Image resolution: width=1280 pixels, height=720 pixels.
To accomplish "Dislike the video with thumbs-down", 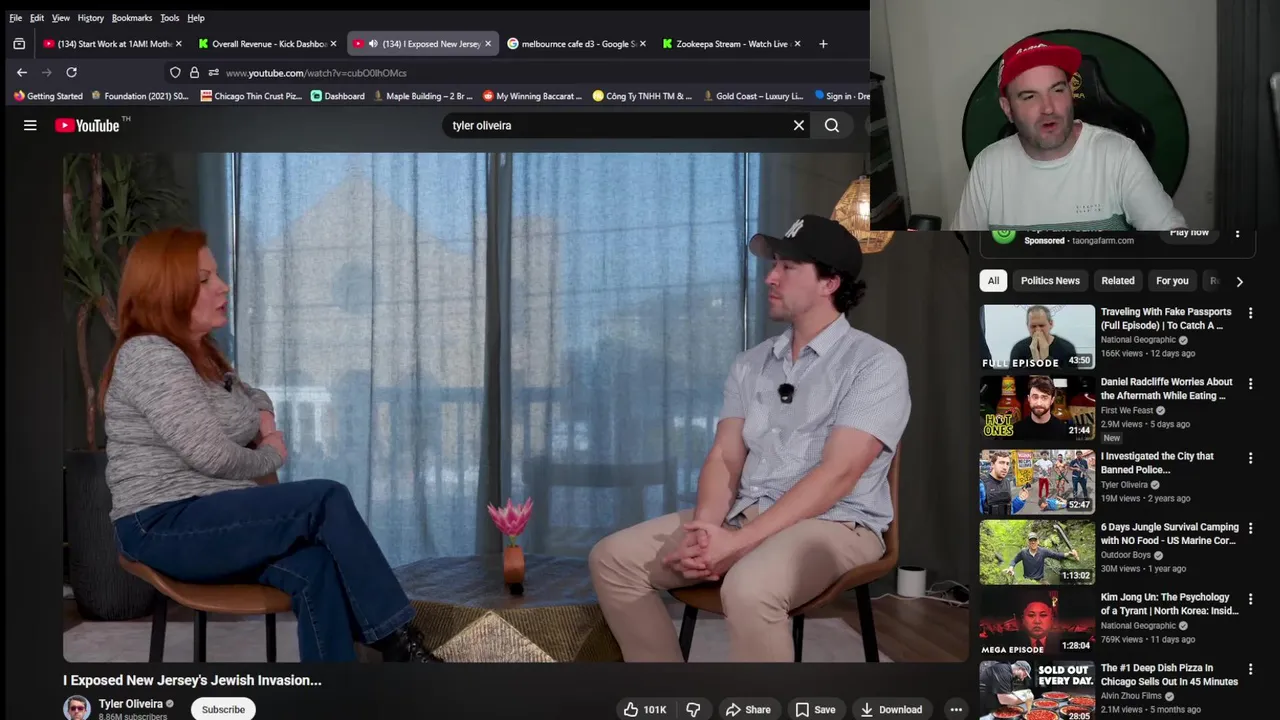I will coord(693,709).
